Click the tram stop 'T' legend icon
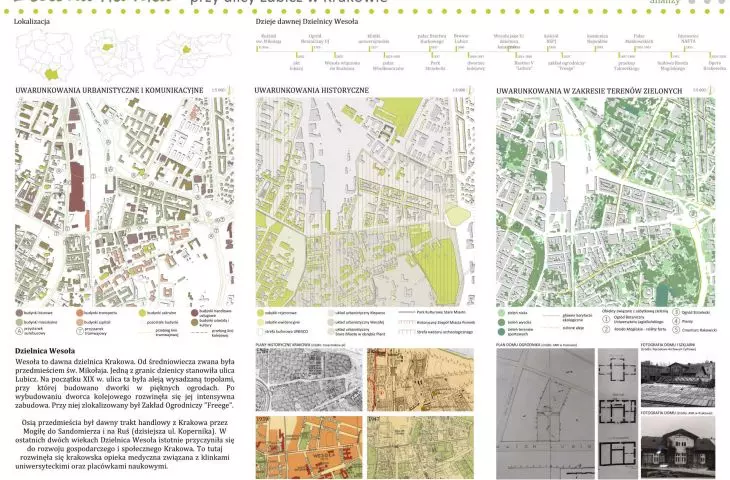Image resolution: width=730 pixels, height=480 pixels. point(80,331)
